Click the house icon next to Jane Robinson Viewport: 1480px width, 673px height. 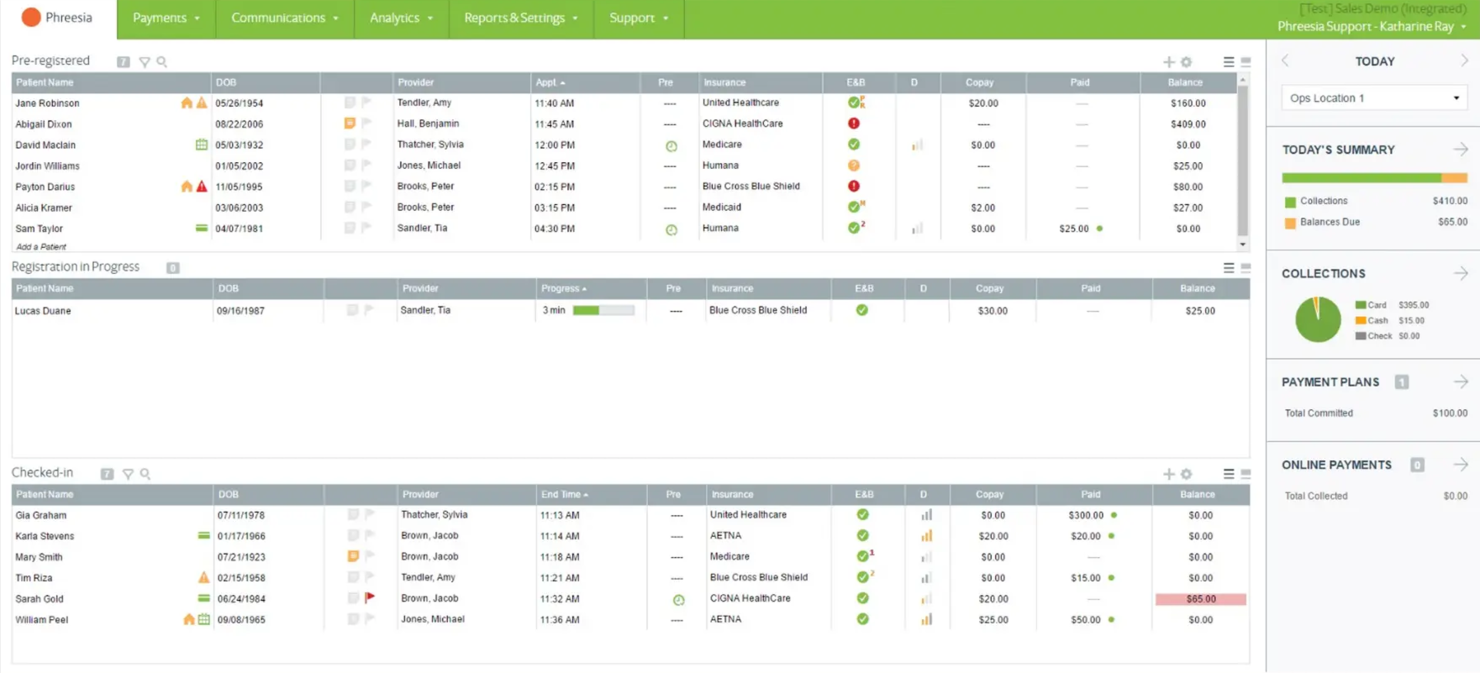(x=186, y=103)
